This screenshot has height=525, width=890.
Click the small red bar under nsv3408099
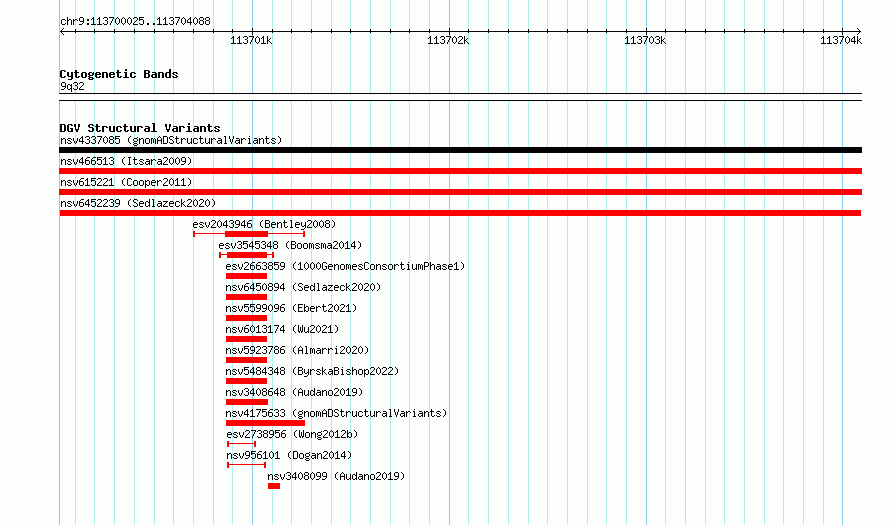click(274, 486)
